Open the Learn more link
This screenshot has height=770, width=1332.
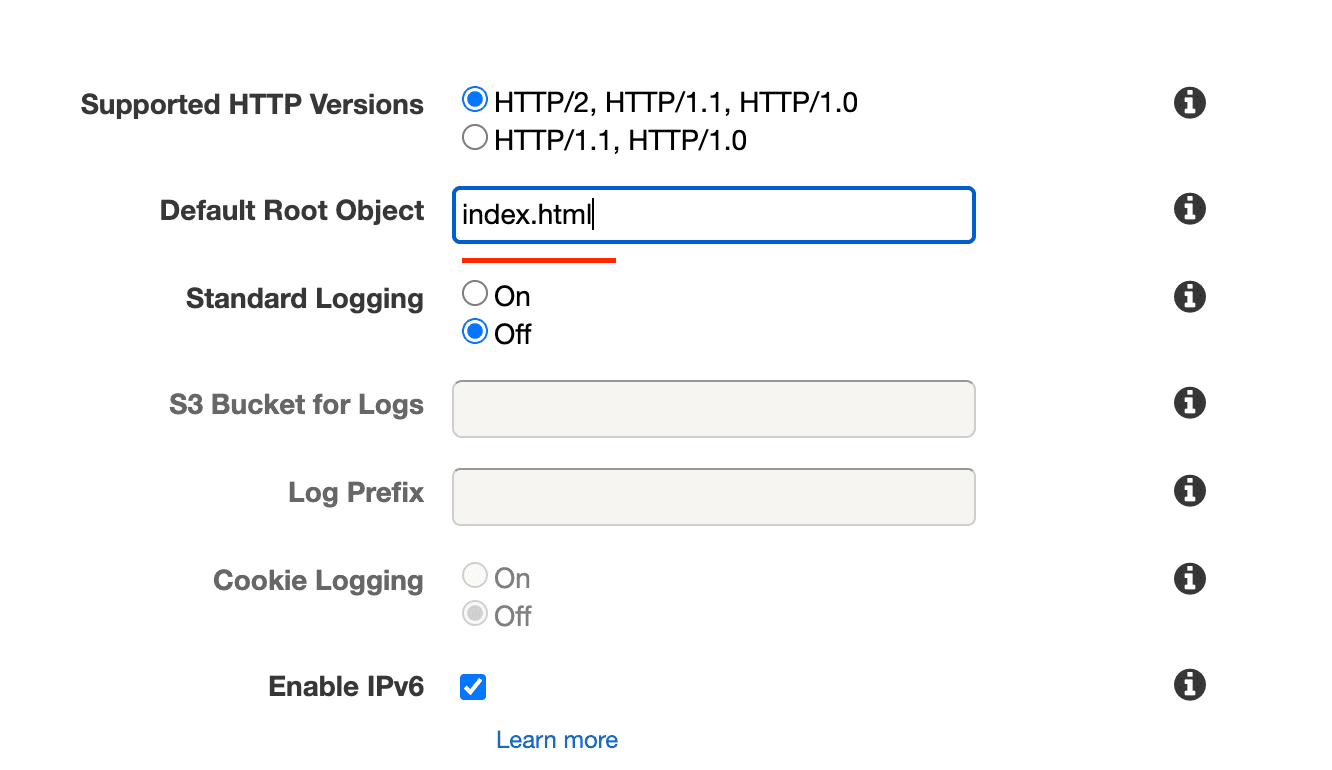click(557, 740)
